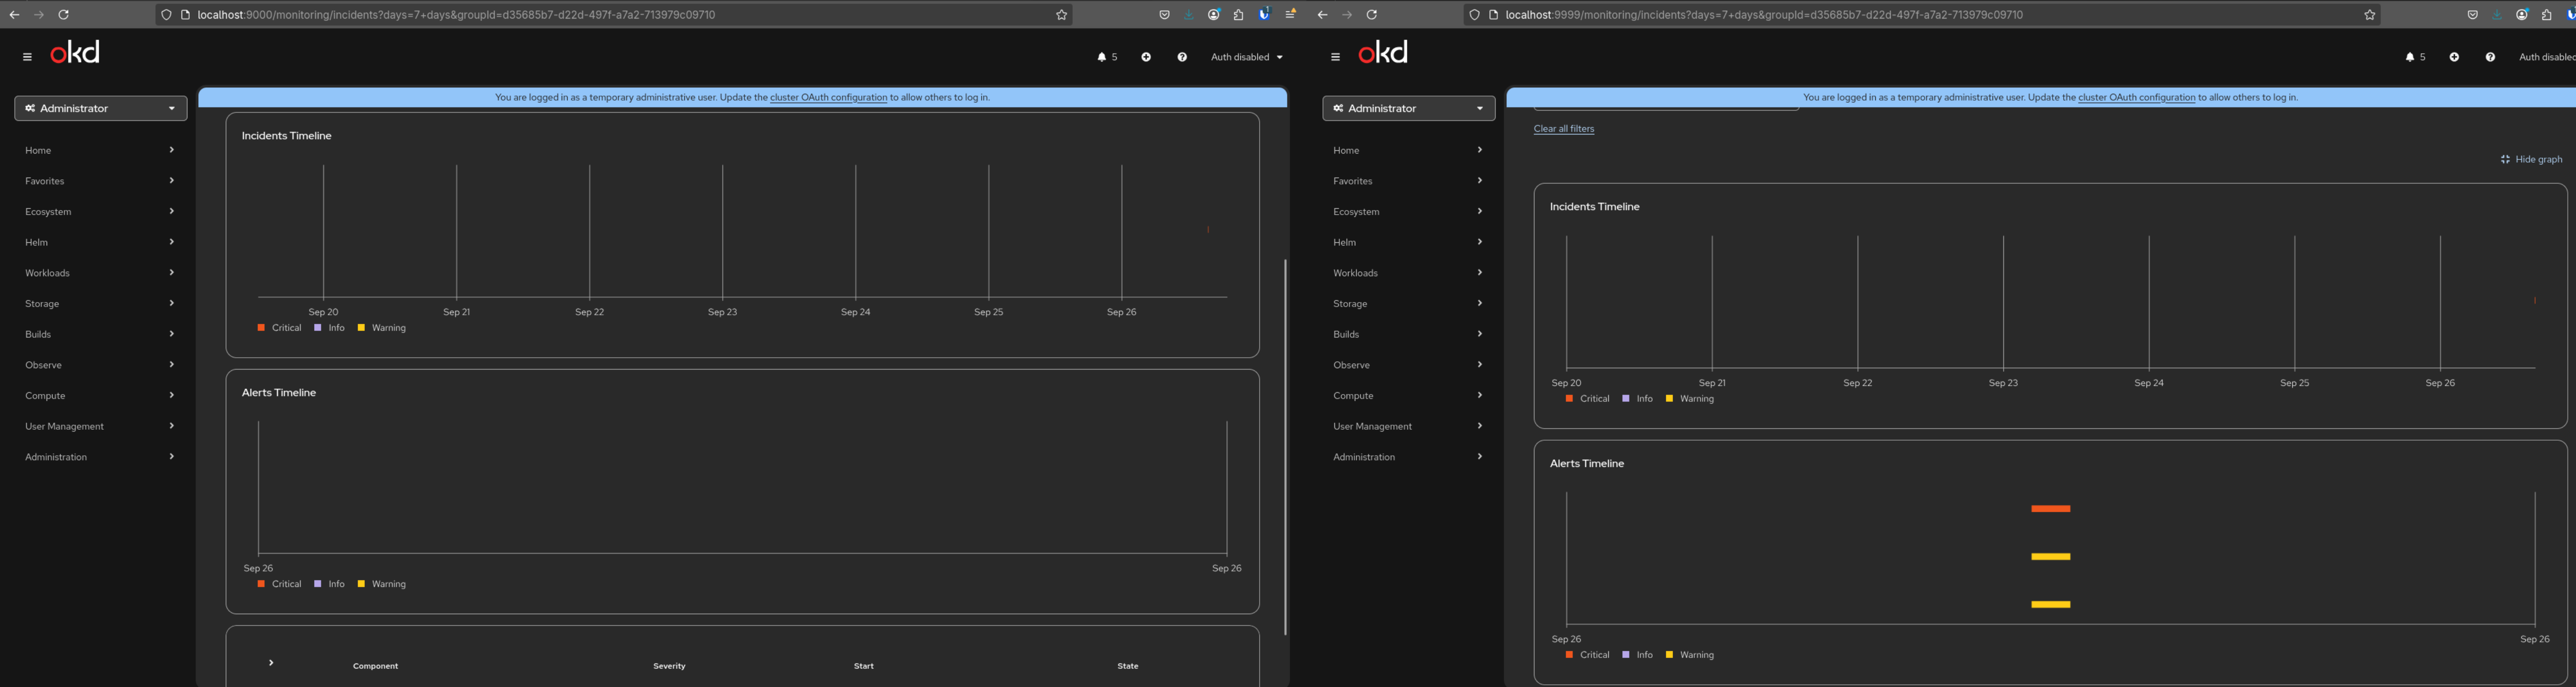Expand table row chevron above Component column
Image resolution: width=2576 pixels, height=687 pixels.
click(x=271, y=662)
